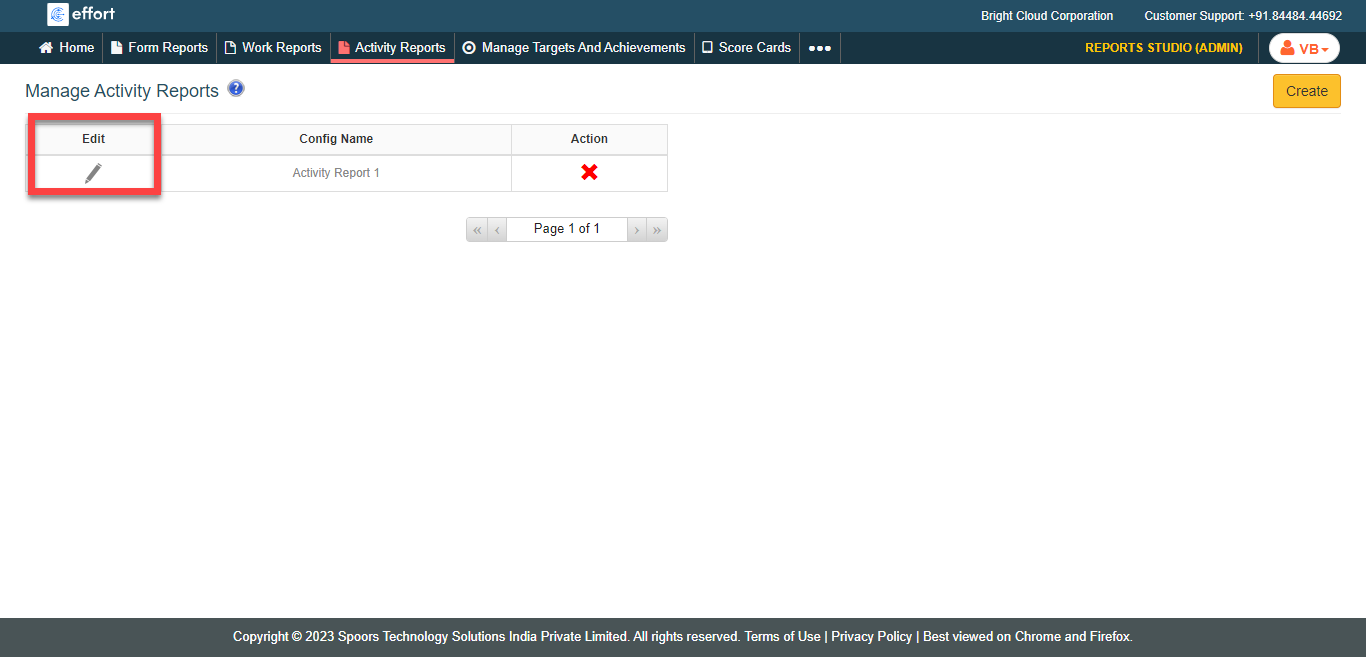The image size is (1366, 657).
Task: Open Manage Targets And Achievements
Action: [574, 48]
